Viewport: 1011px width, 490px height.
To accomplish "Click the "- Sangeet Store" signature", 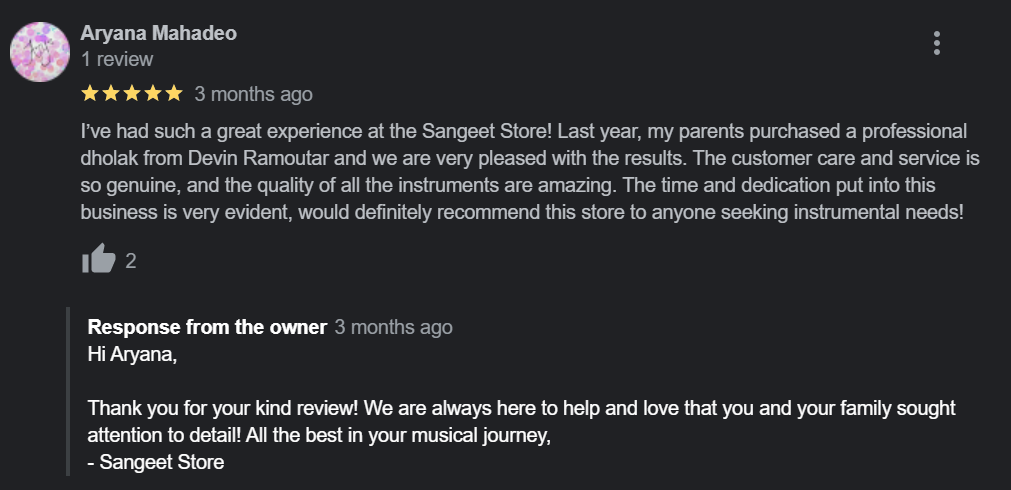I will click(156, 462).
